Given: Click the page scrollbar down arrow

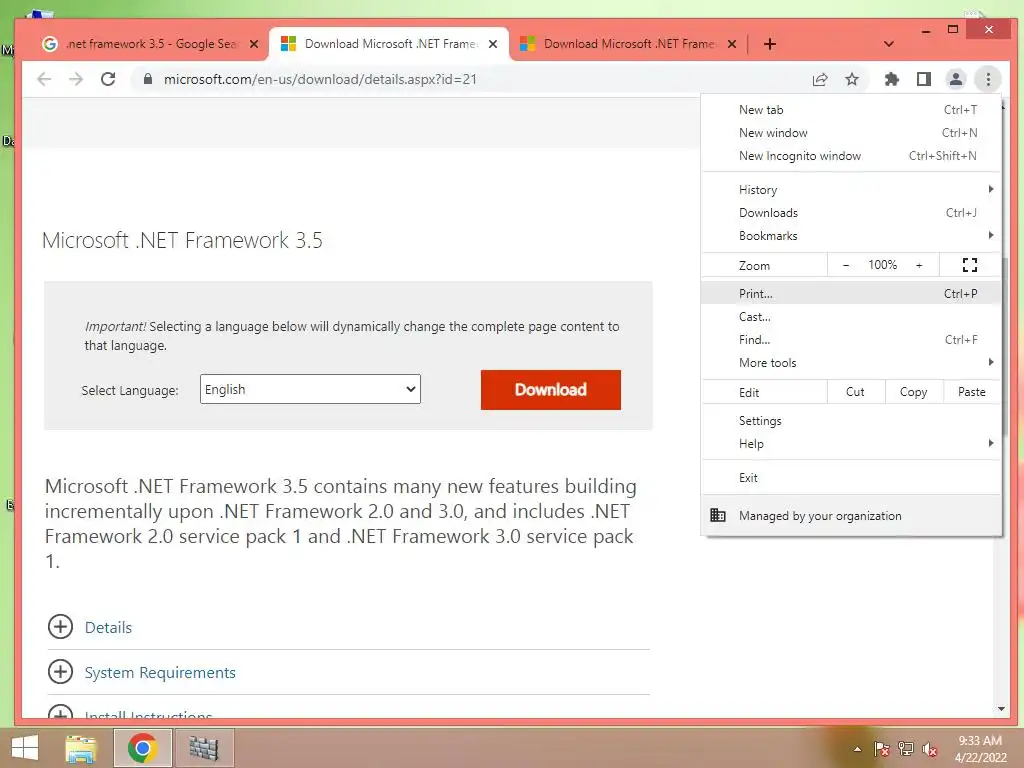Looking at the screenshot, I should 1001,709.
